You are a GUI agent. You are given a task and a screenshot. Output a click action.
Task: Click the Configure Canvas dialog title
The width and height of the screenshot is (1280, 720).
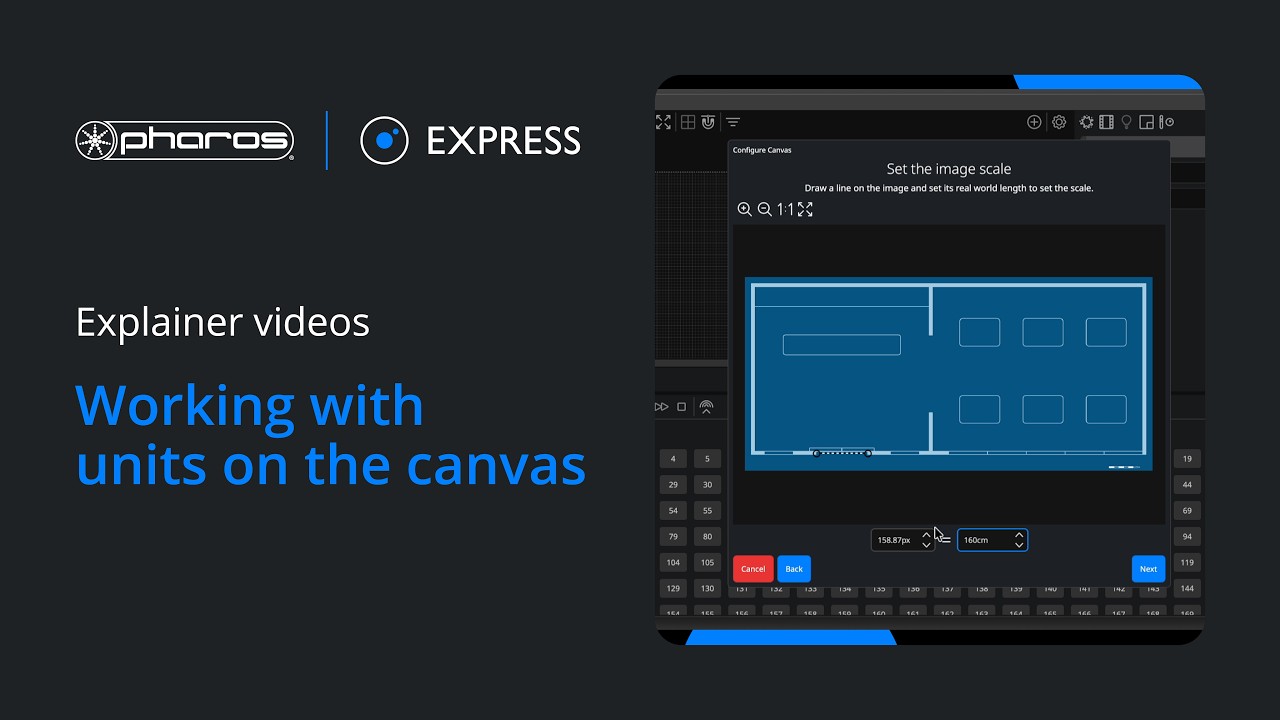click(762, 150)
